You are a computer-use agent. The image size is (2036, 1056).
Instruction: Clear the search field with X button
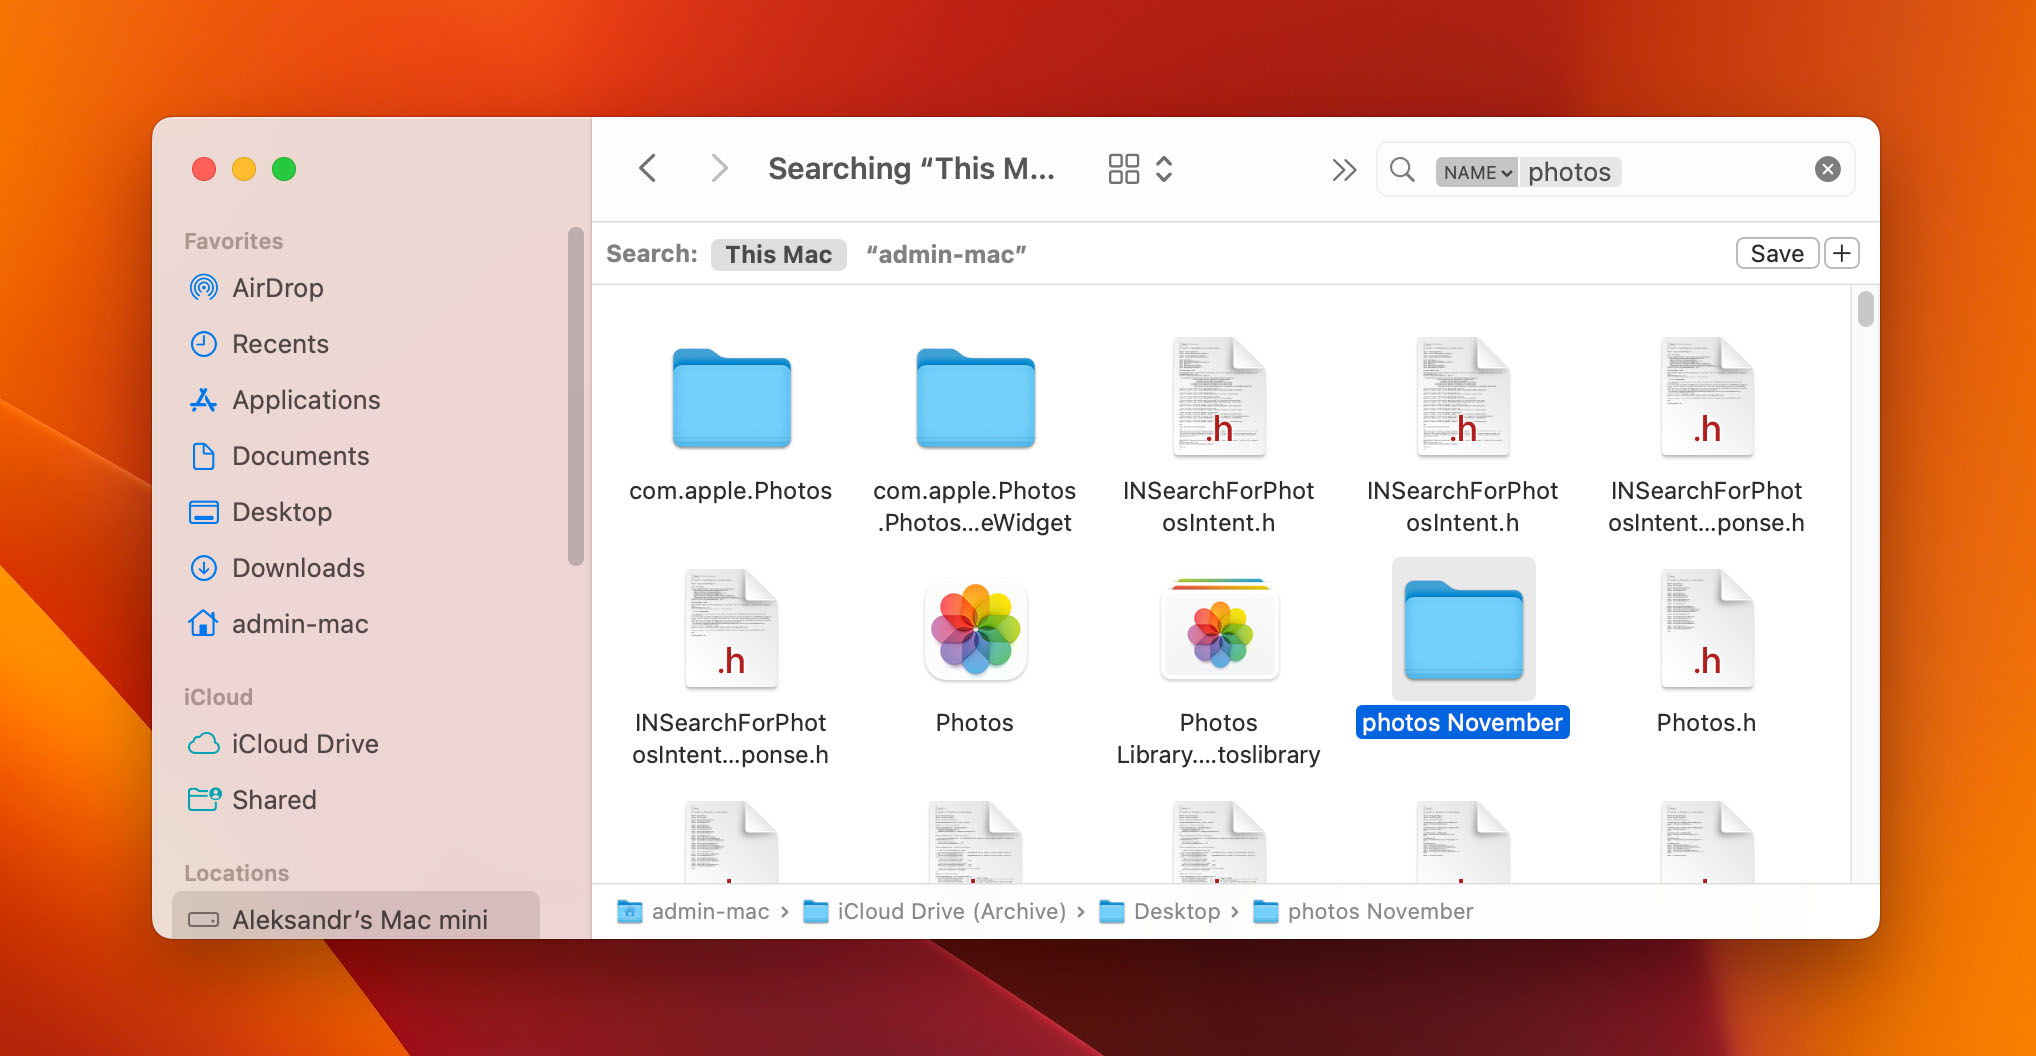tap(1827, 169)
